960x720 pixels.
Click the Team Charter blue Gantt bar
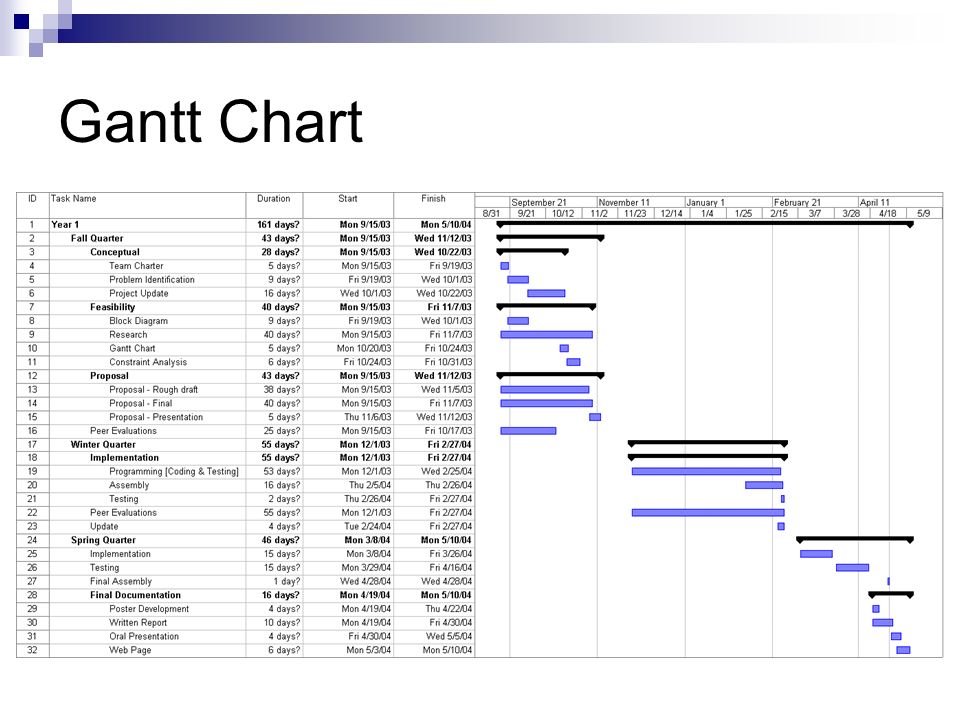504,266
